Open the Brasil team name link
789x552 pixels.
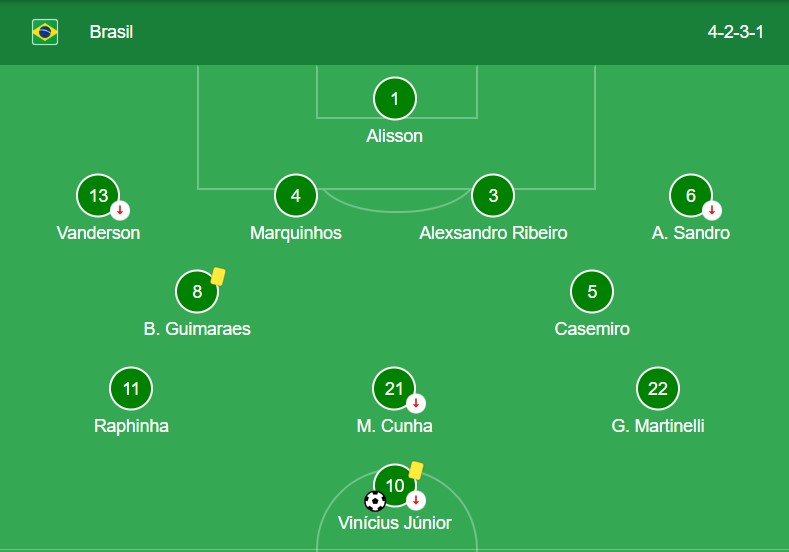pos(111,32)
